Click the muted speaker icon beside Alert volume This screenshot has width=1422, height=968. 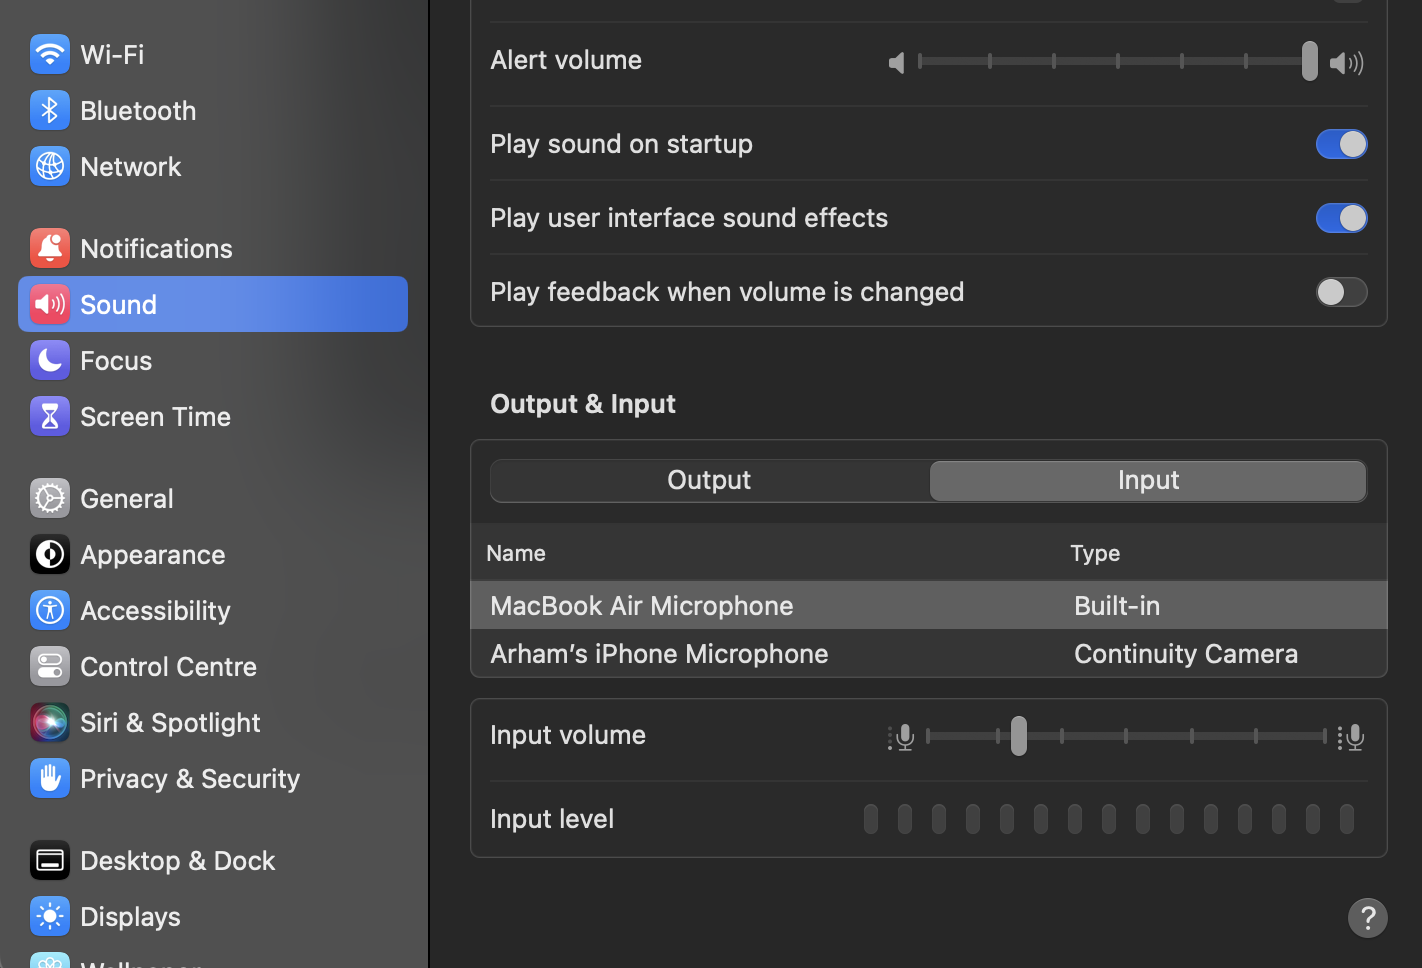896,62
